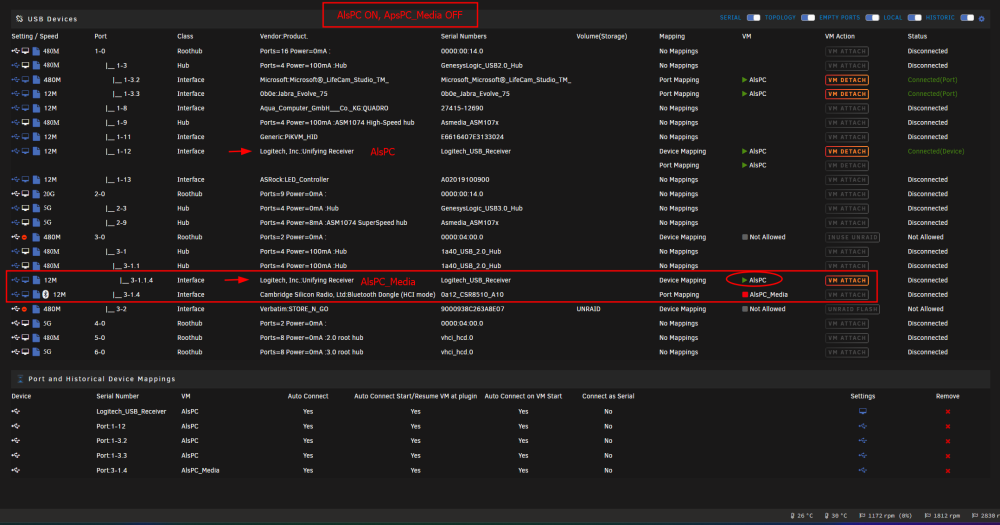Toggle the LOCAL switch

point(914,18)
